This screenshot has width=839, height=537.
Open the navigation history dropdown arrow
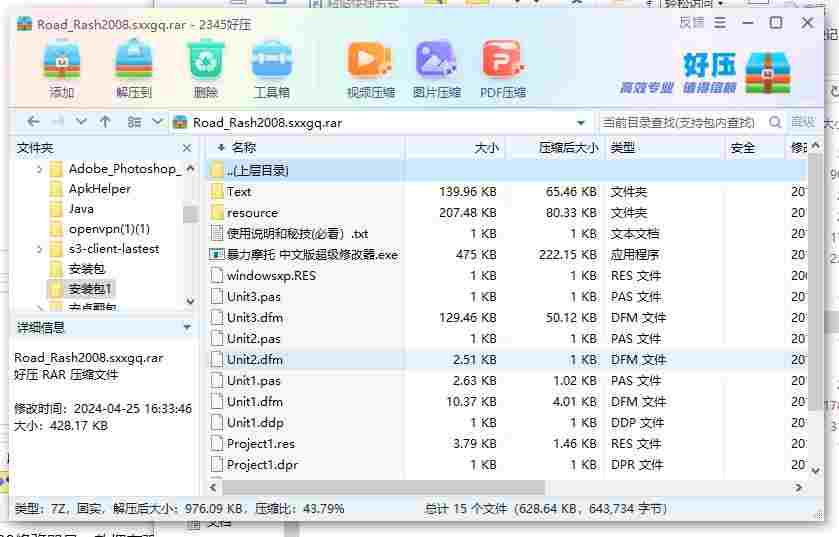click(x=81, y=122)
